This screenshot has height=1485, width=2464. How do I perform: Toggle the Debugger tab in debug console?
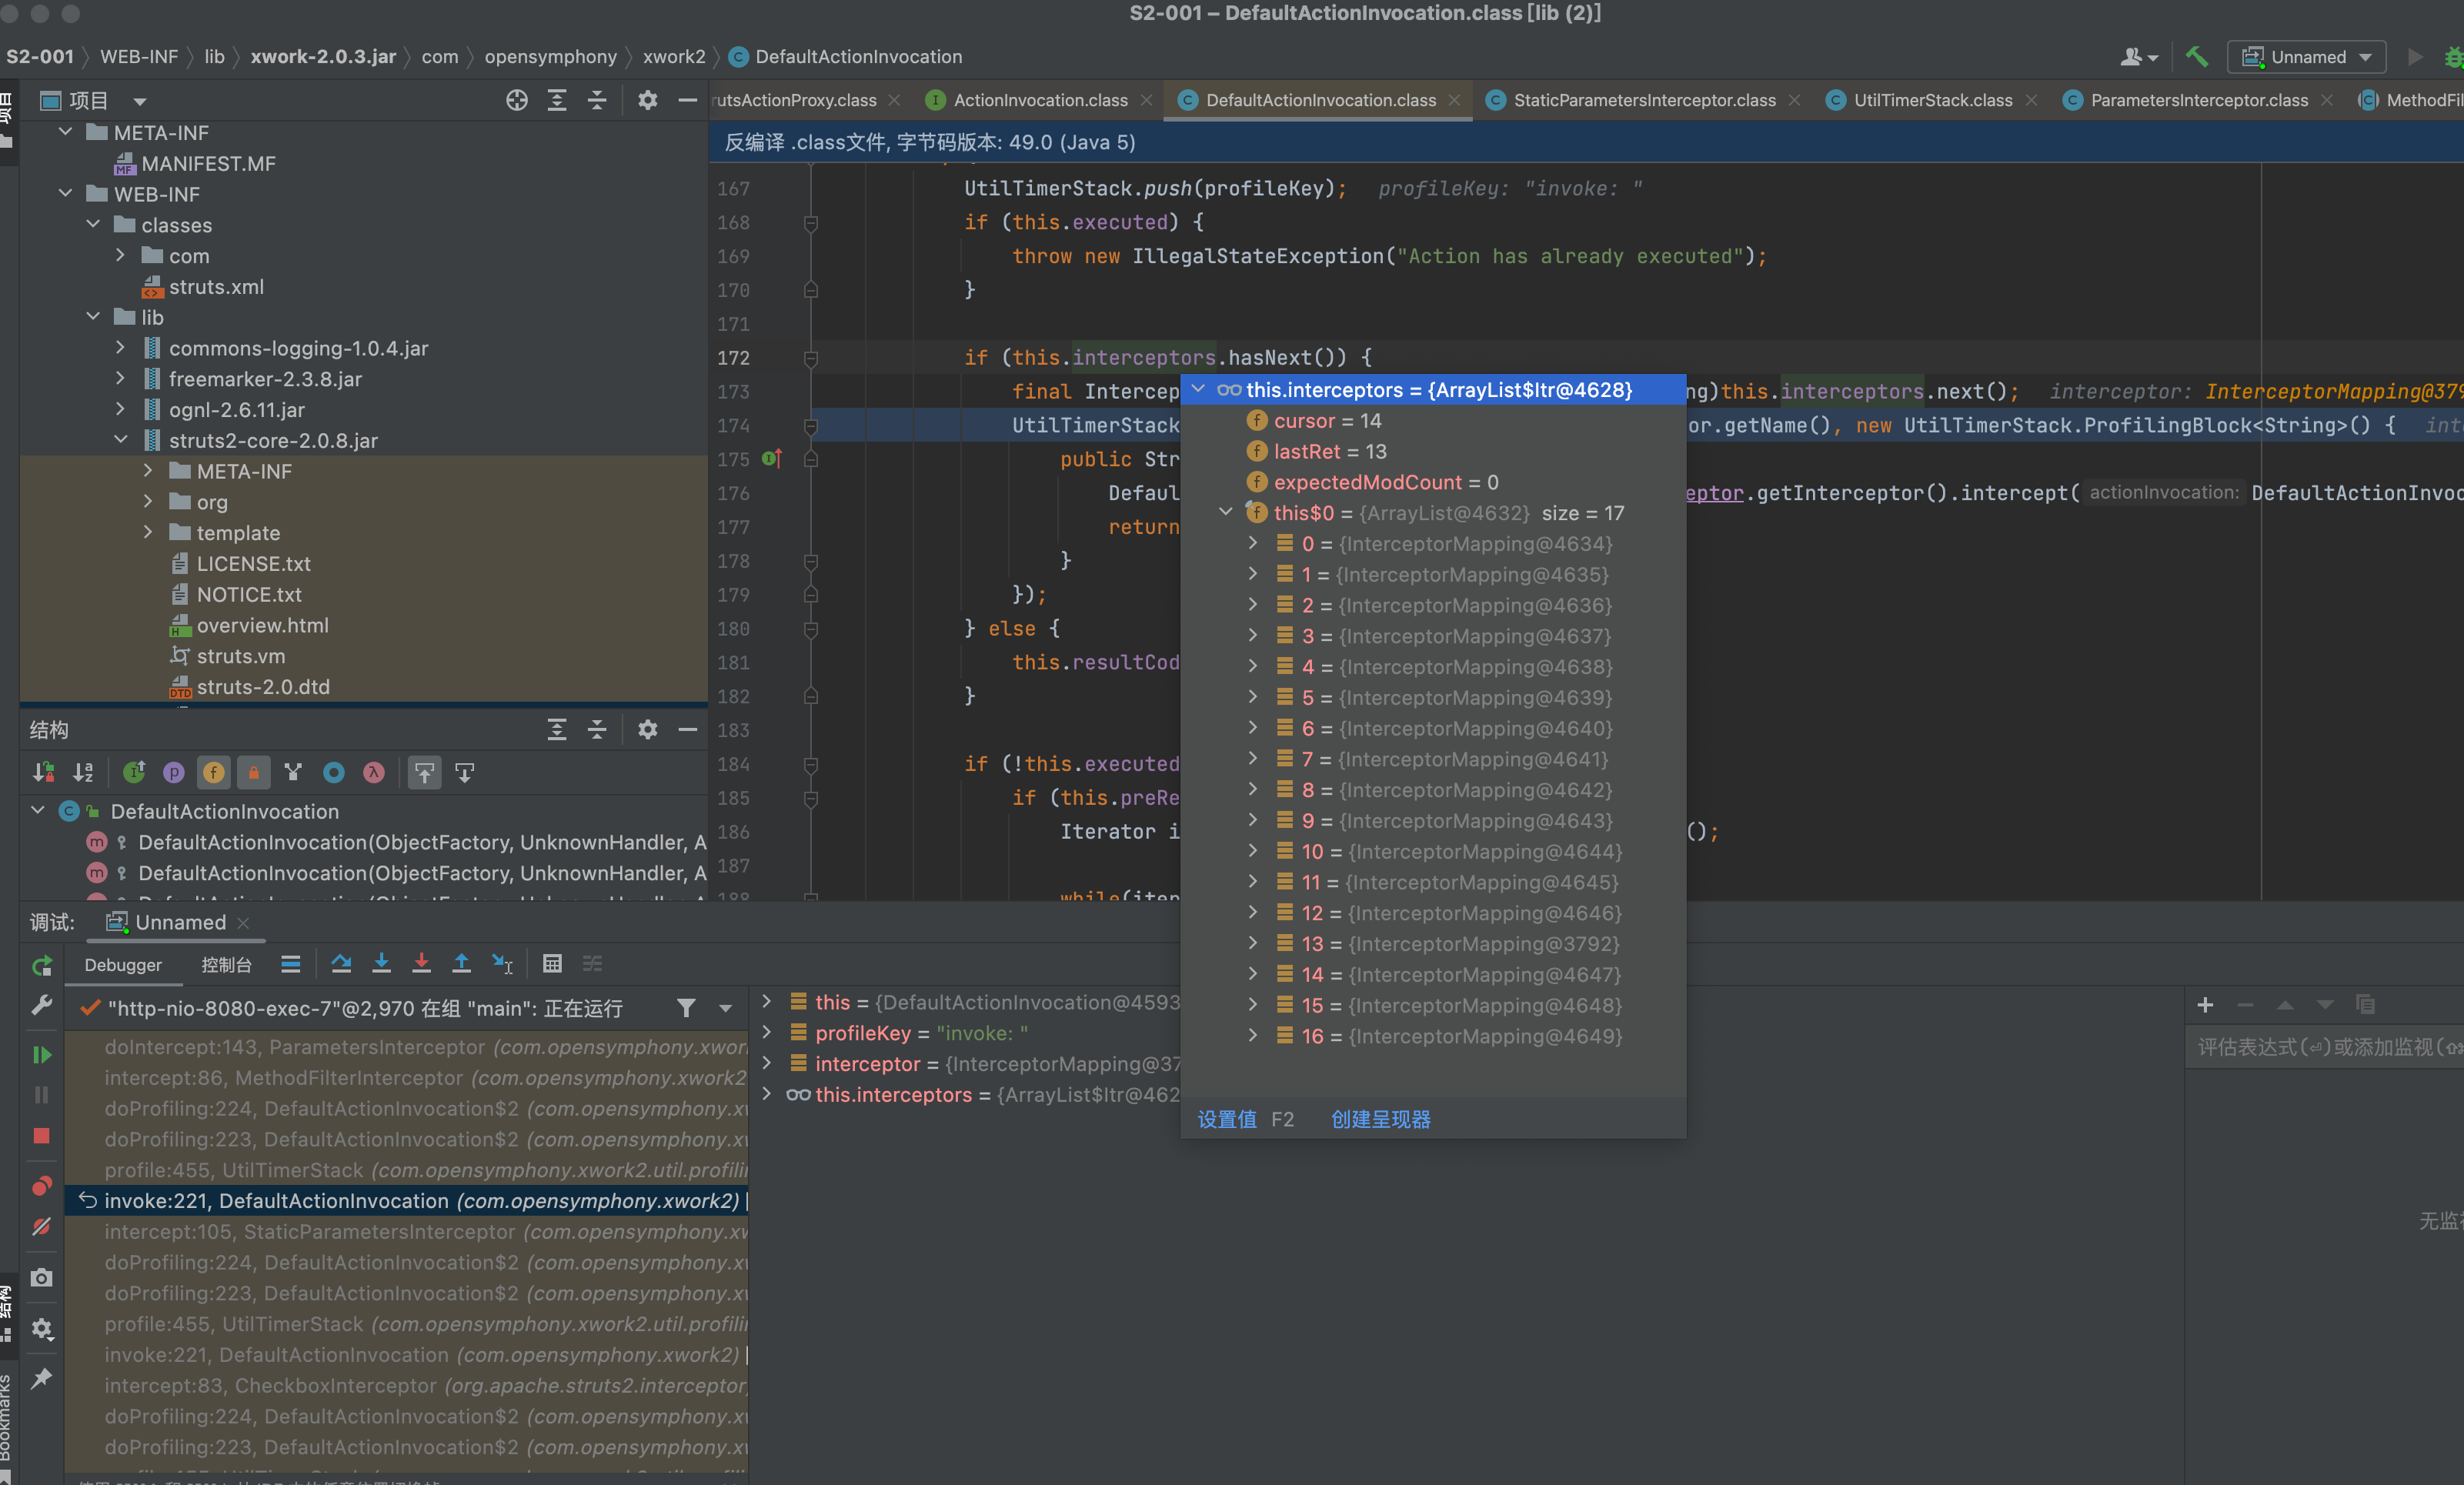pos(123,963)
